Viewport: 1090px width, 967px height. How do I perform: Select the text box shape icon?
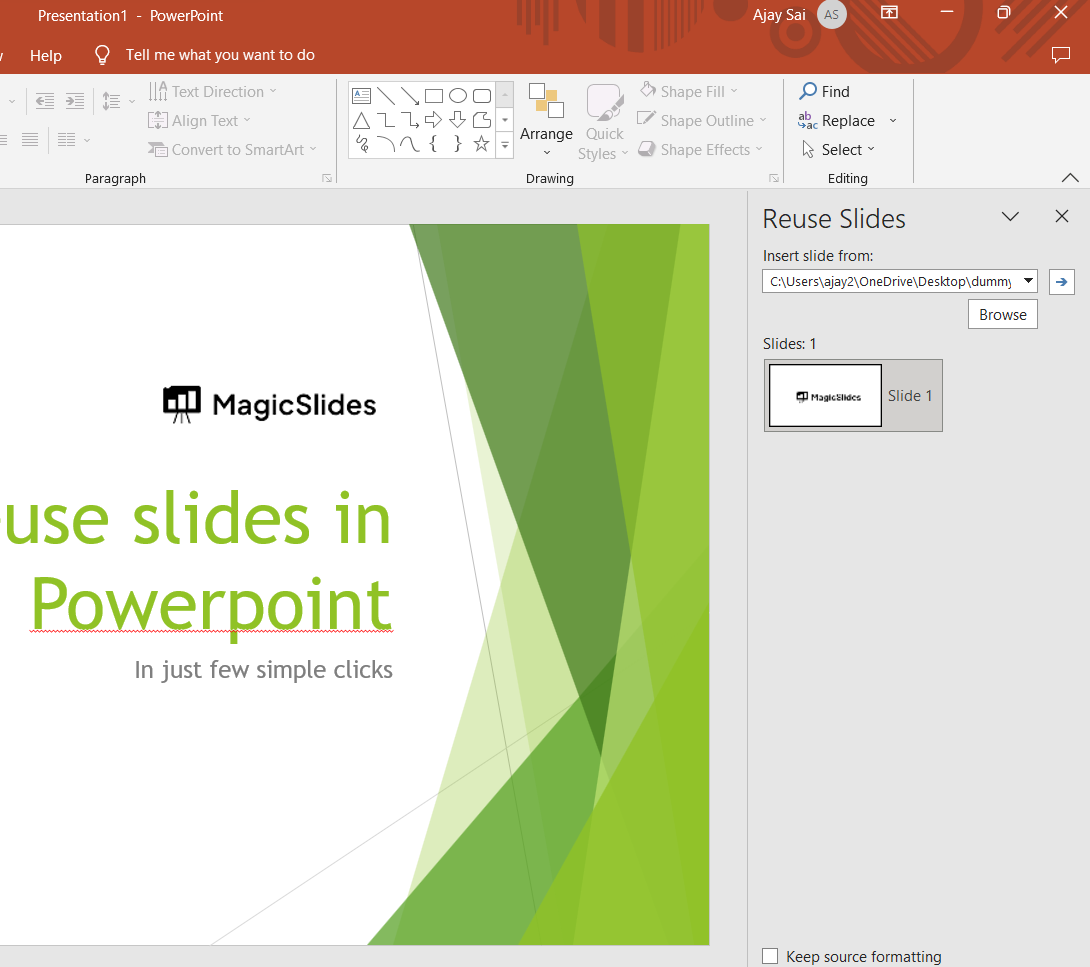(361, 96)
